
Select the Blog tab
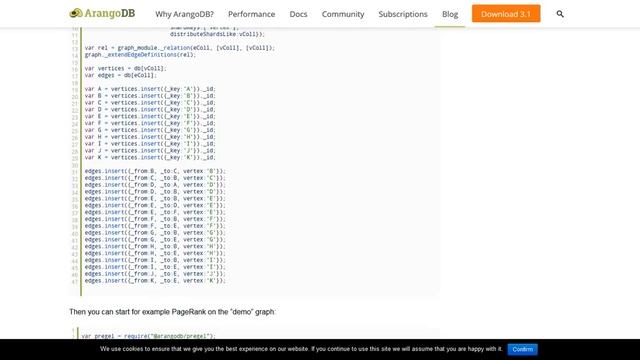click(x=450, y=14)
